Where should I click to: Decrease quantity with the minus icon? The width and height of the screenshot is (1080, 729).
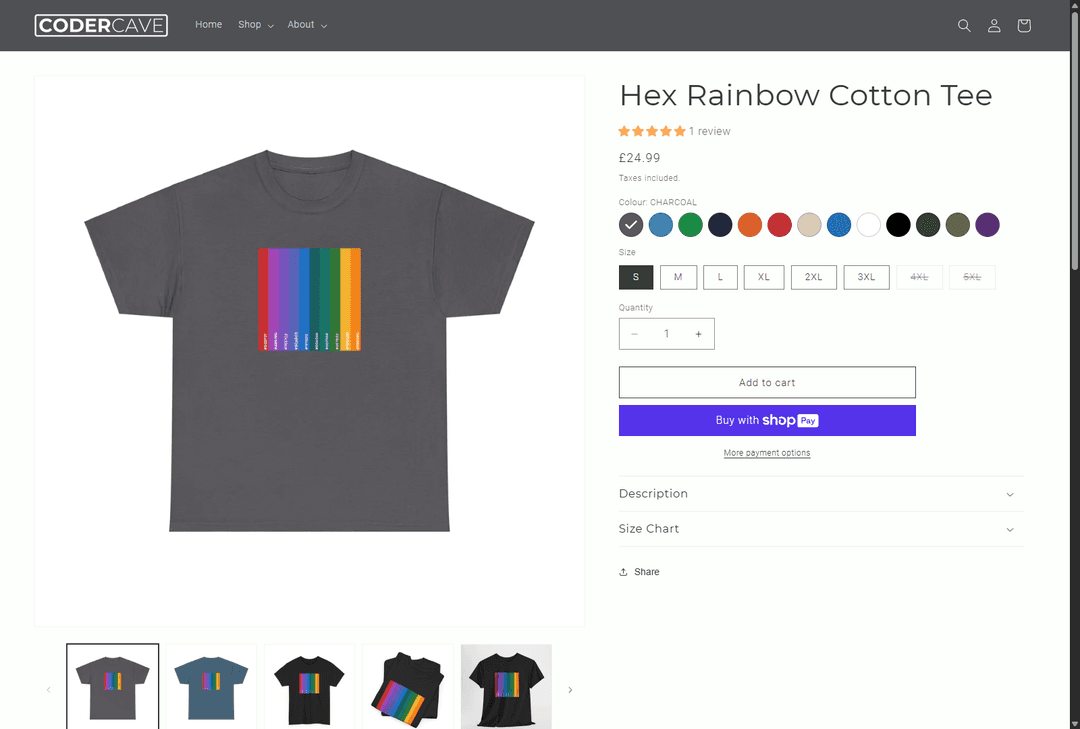634,334
